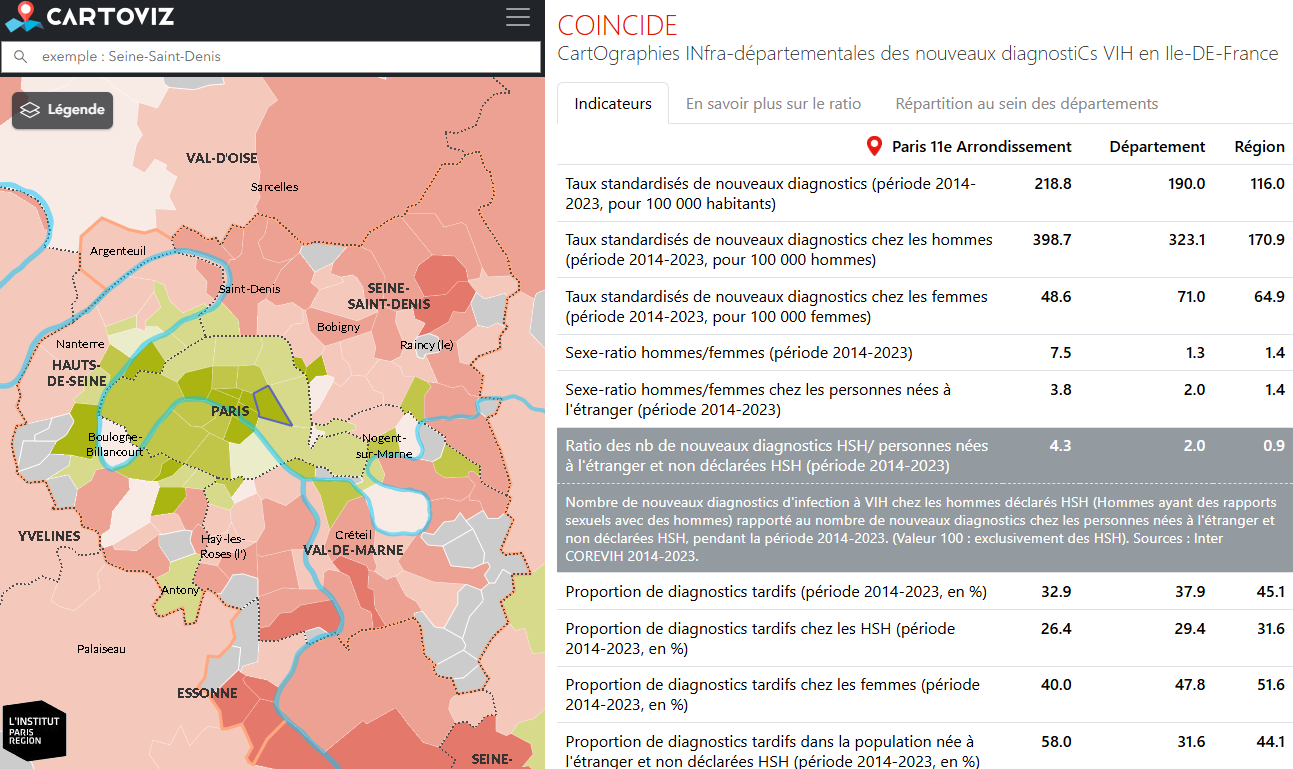Open the Légende panel
This screenshot has width=1293, height=769.
tap(63, 110)
